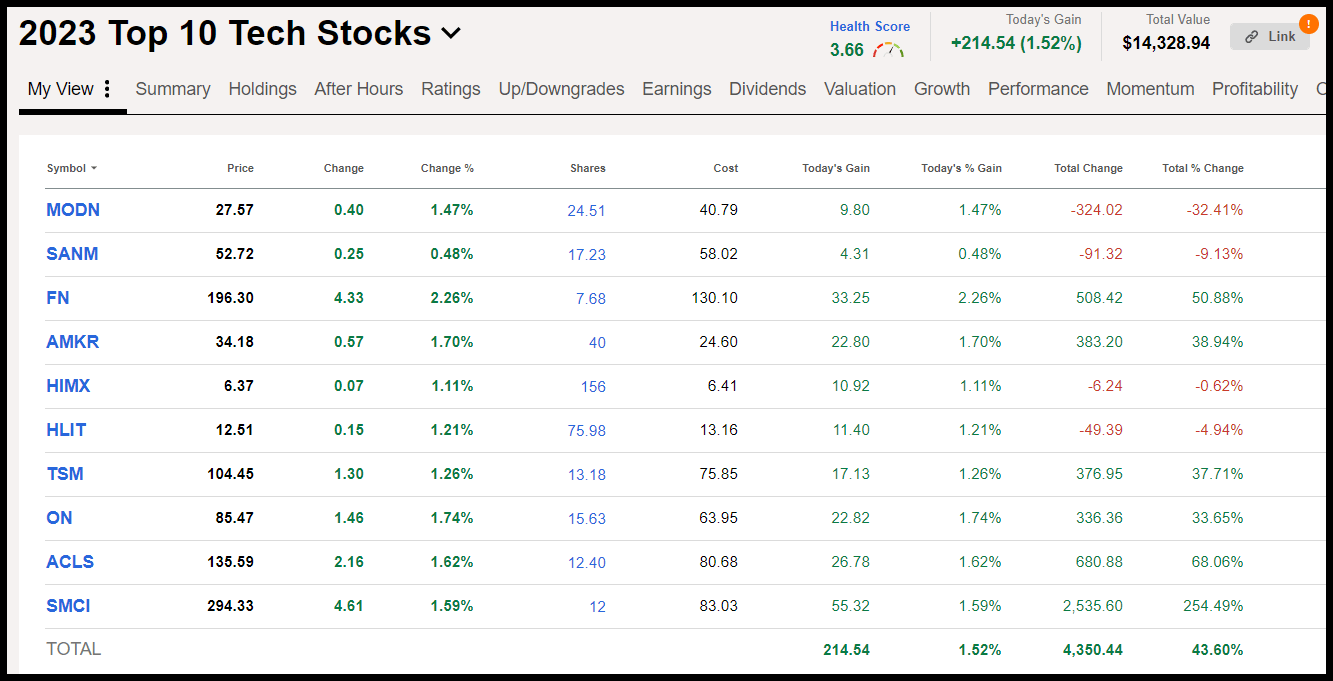This screenshot has height=681, width=1333.
Task: Sort by the Total % Change column header
Action: tap(1202, 169)
